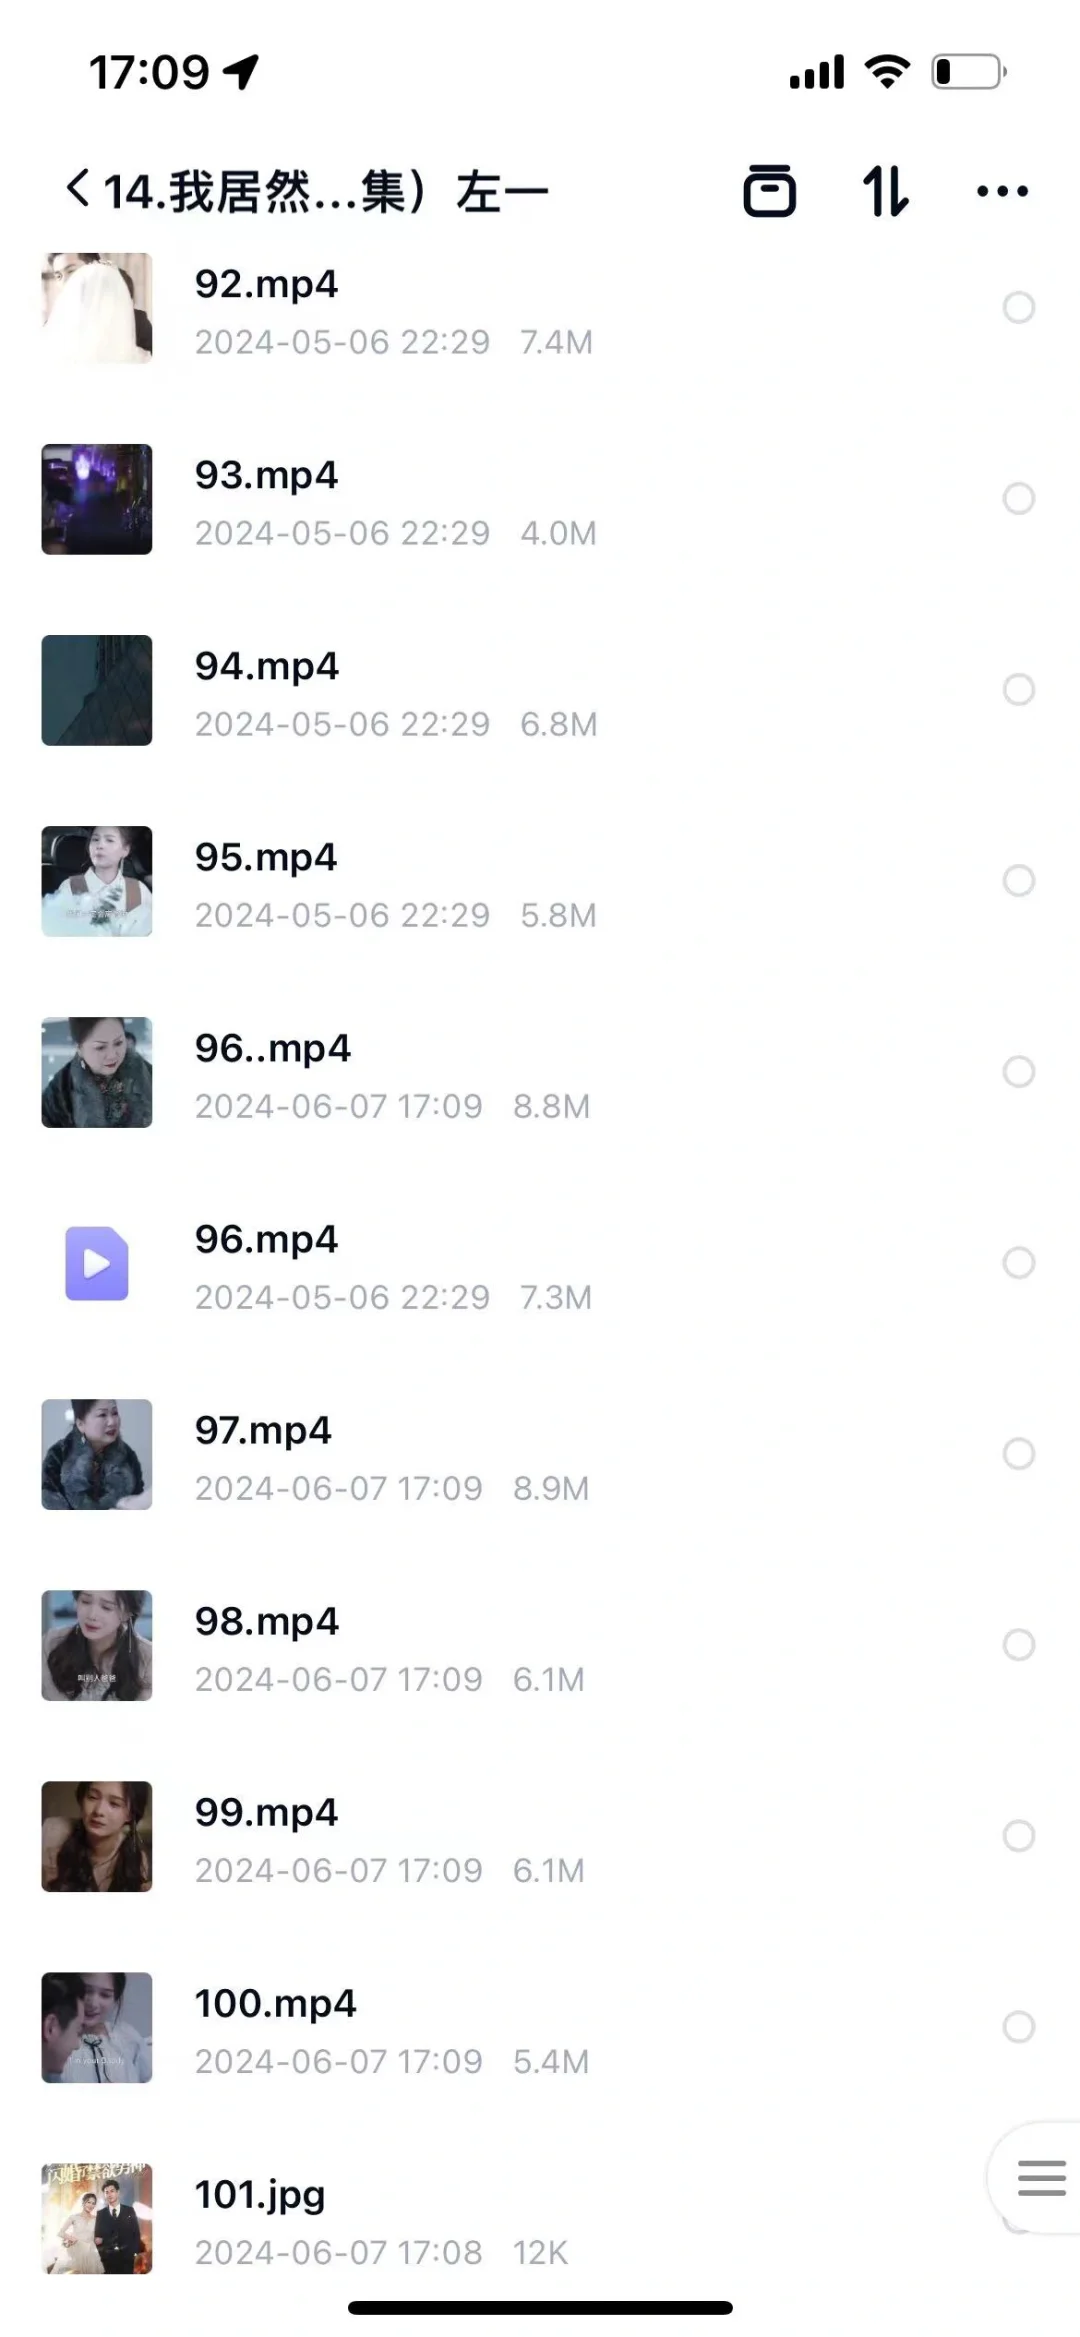
Task: Open the 94.mp4 dark thumbnail
Action: [x=97, y=690]
